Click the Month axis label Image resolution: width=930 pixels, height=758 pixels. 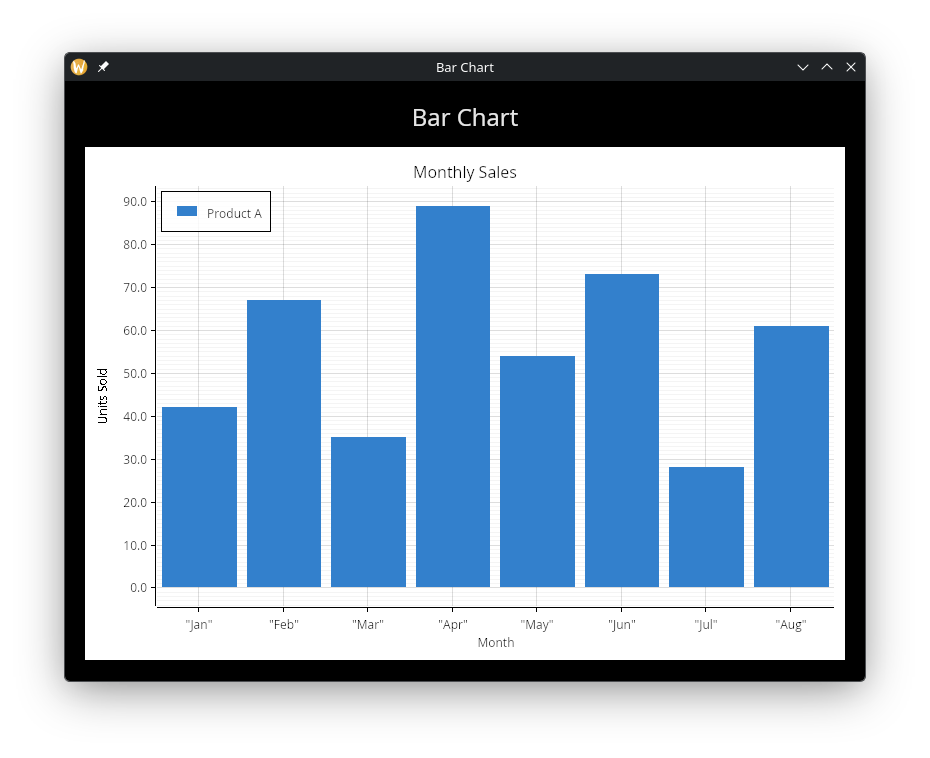(496, 642)
